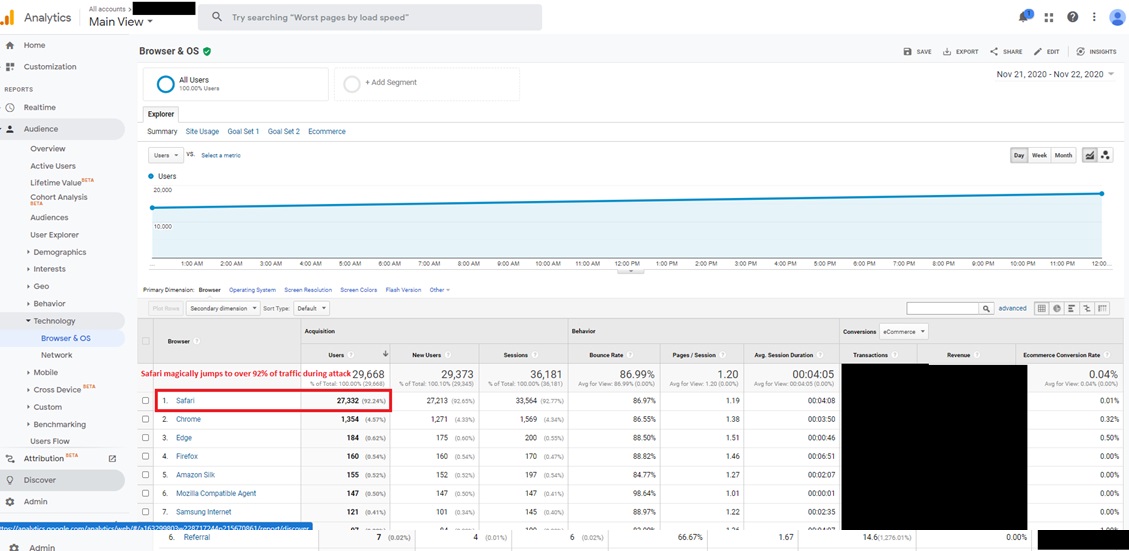Click the Export report icon
This screenshot has height=551, width=1129.
948,52
